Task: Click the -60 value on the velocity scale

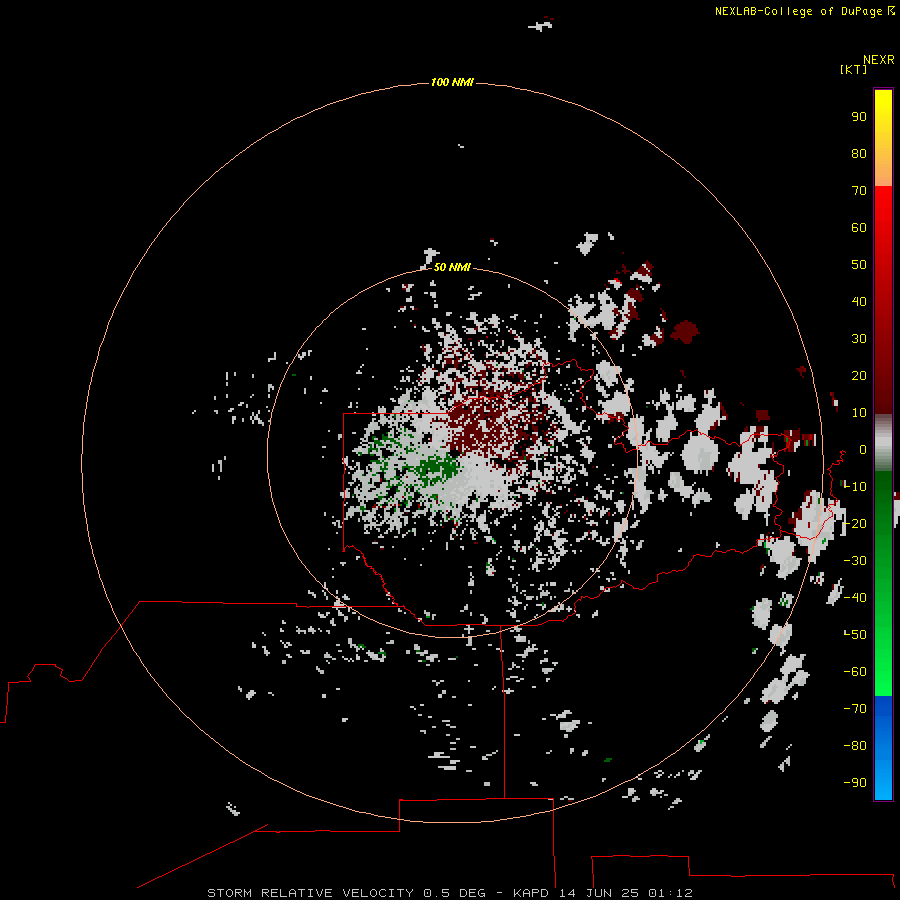Action: pyautogui.click(x=855, y=672)
